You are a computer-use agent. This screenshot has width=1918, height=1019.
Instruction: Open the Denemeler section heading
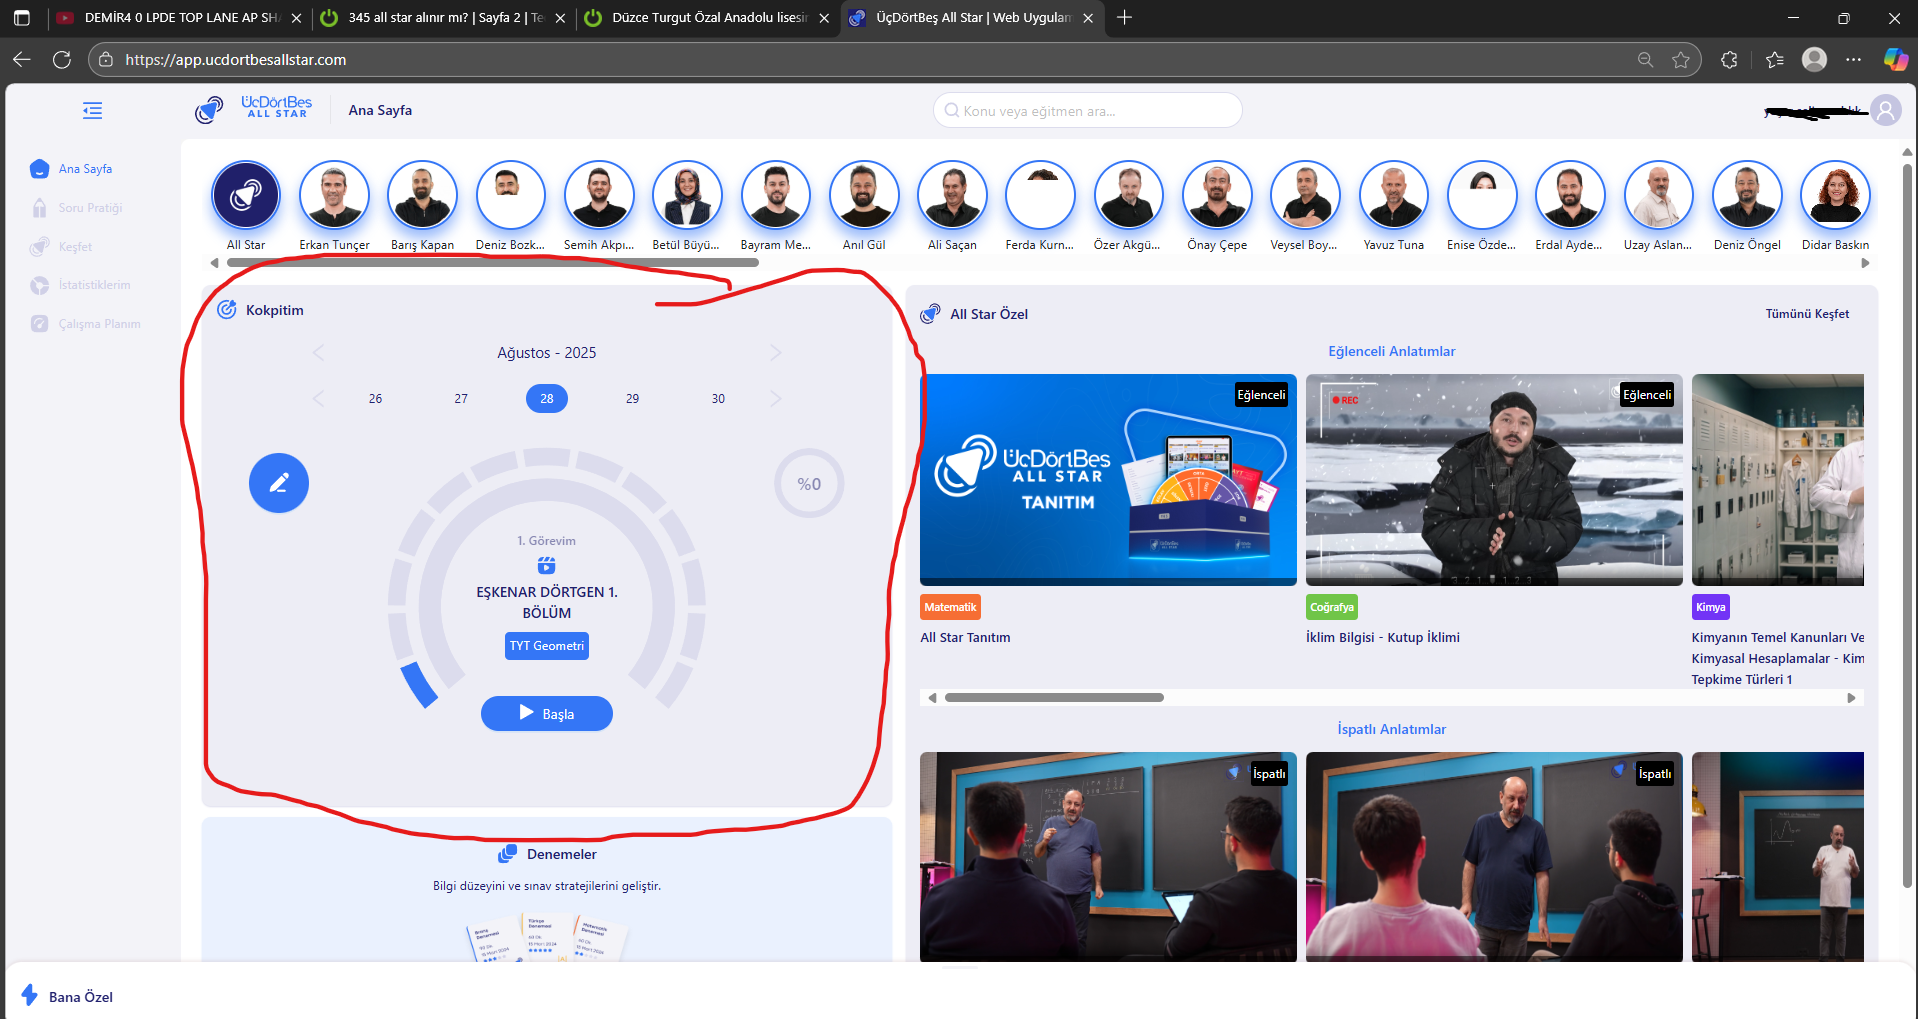pos(547,854)
